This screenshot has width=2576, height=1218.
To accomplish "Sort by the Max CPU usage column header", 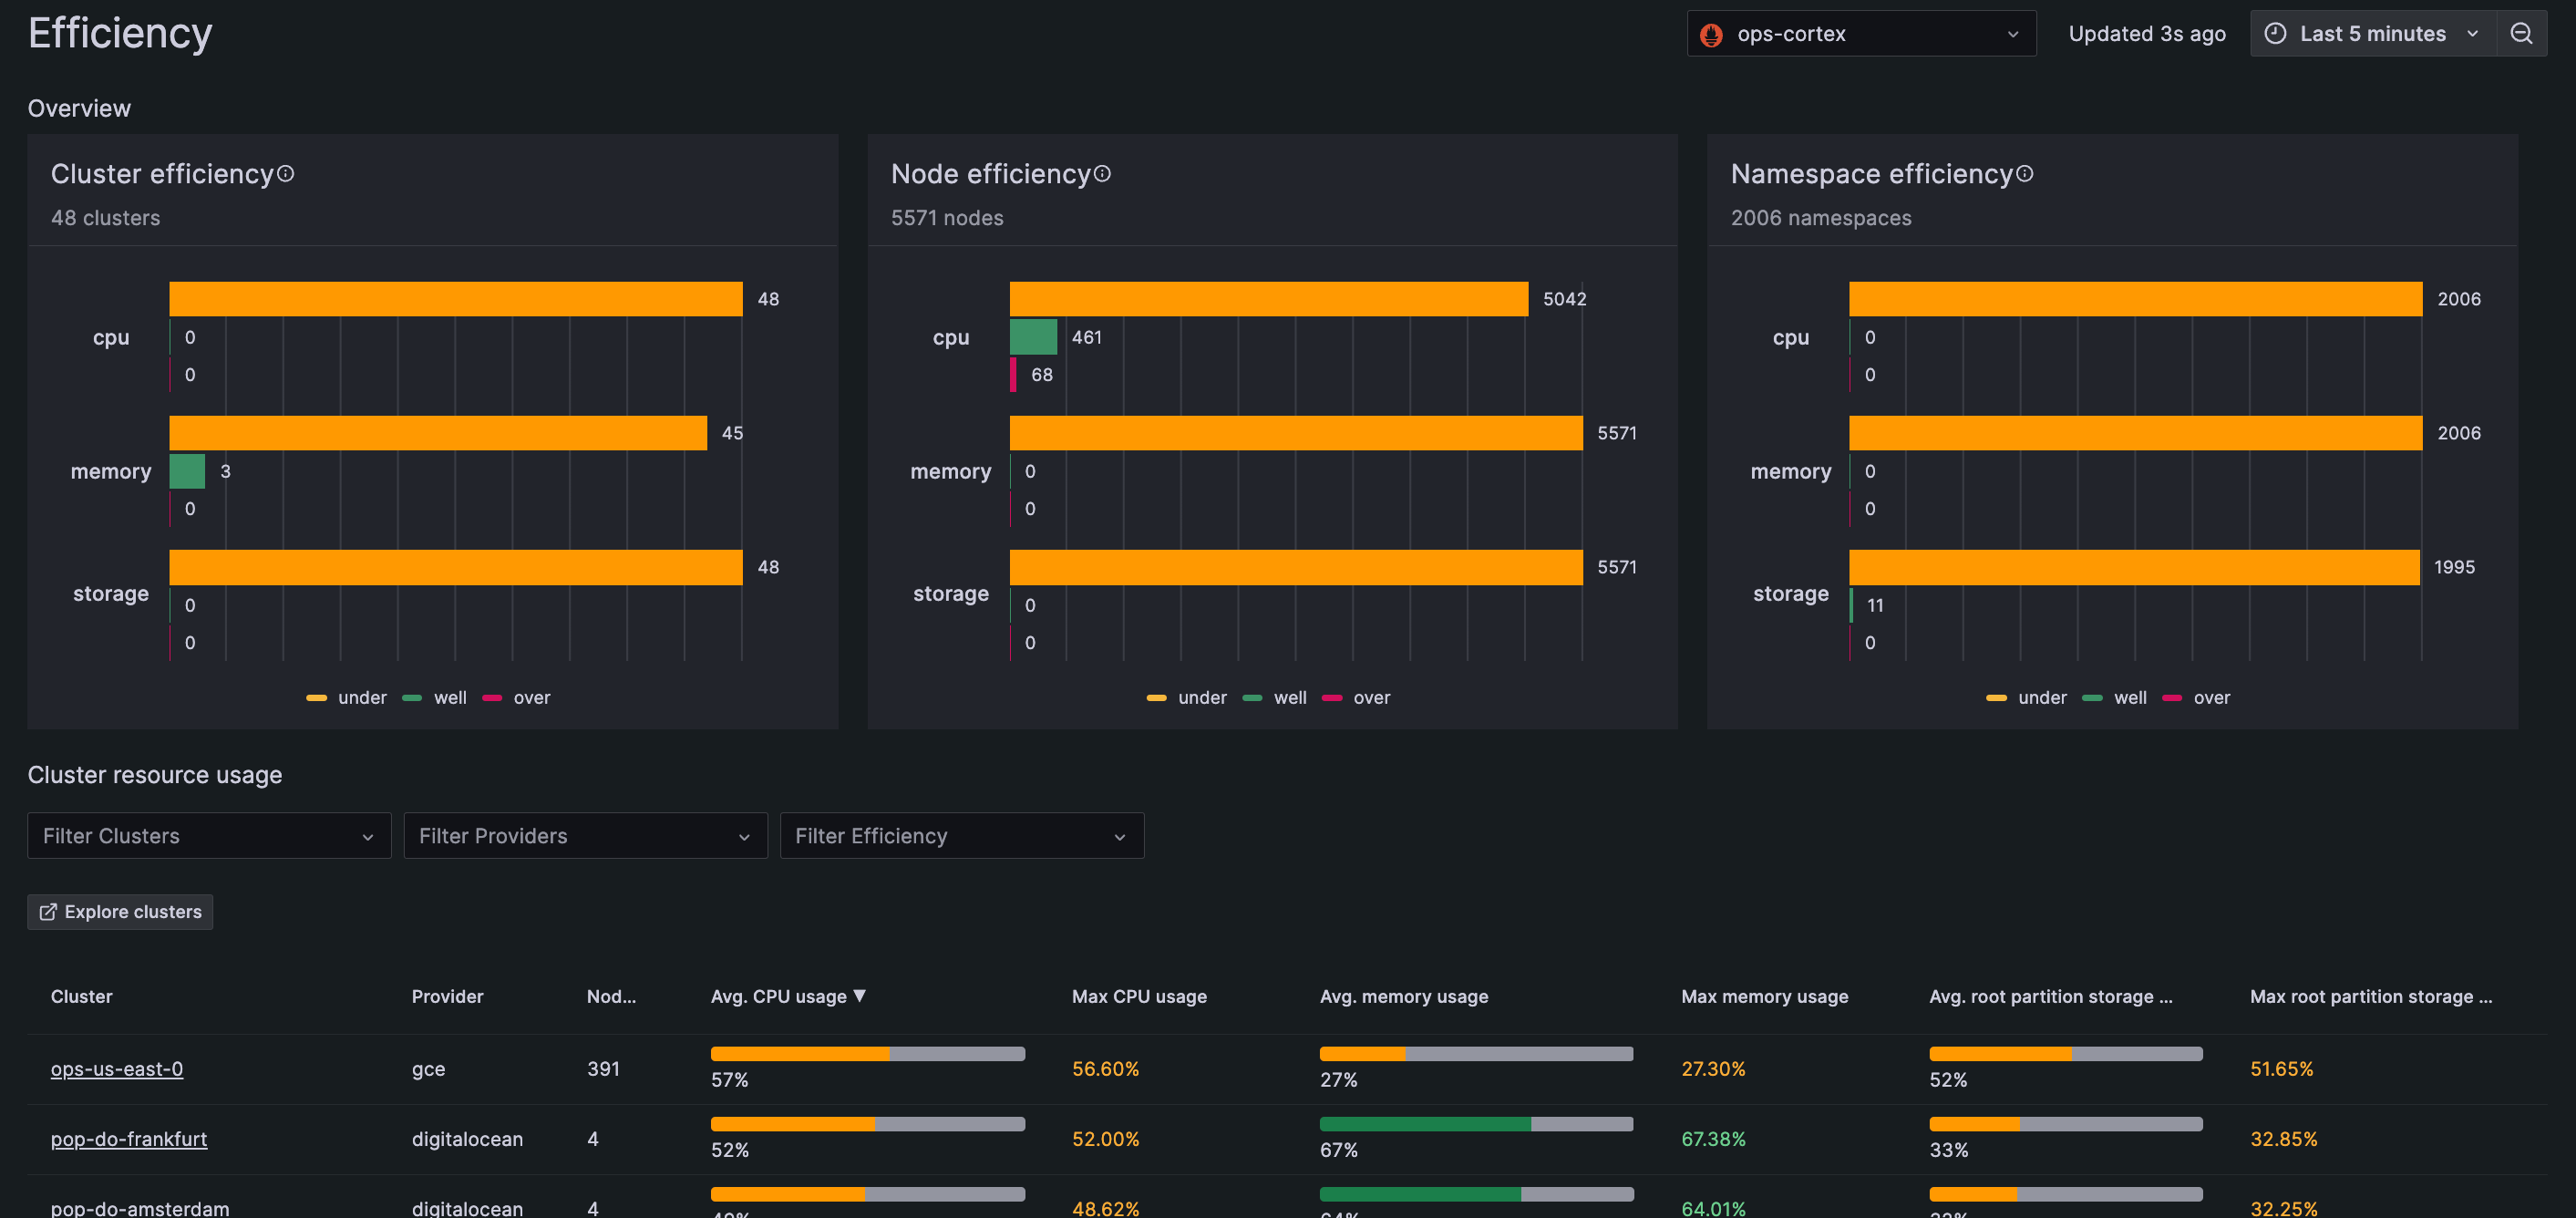I will coord(1139,997).
